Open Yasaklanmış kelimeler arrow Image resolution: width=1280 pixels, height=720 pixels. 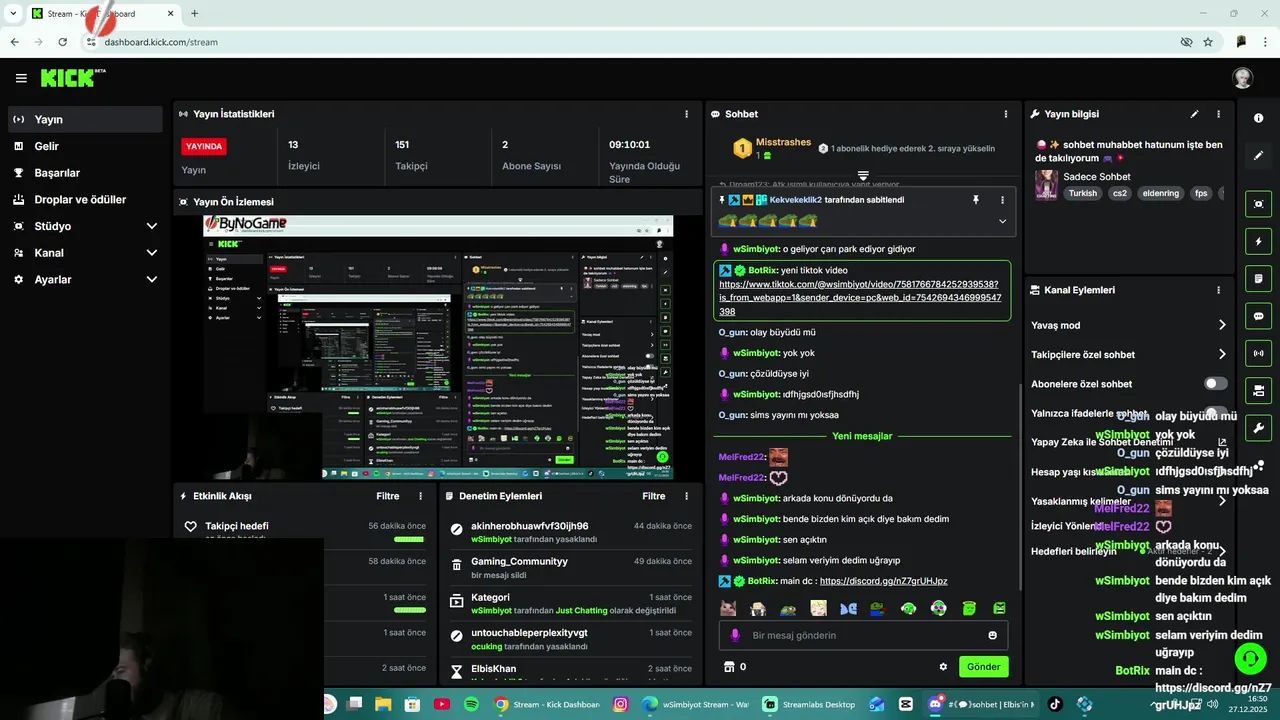[x=1221, y=501]
